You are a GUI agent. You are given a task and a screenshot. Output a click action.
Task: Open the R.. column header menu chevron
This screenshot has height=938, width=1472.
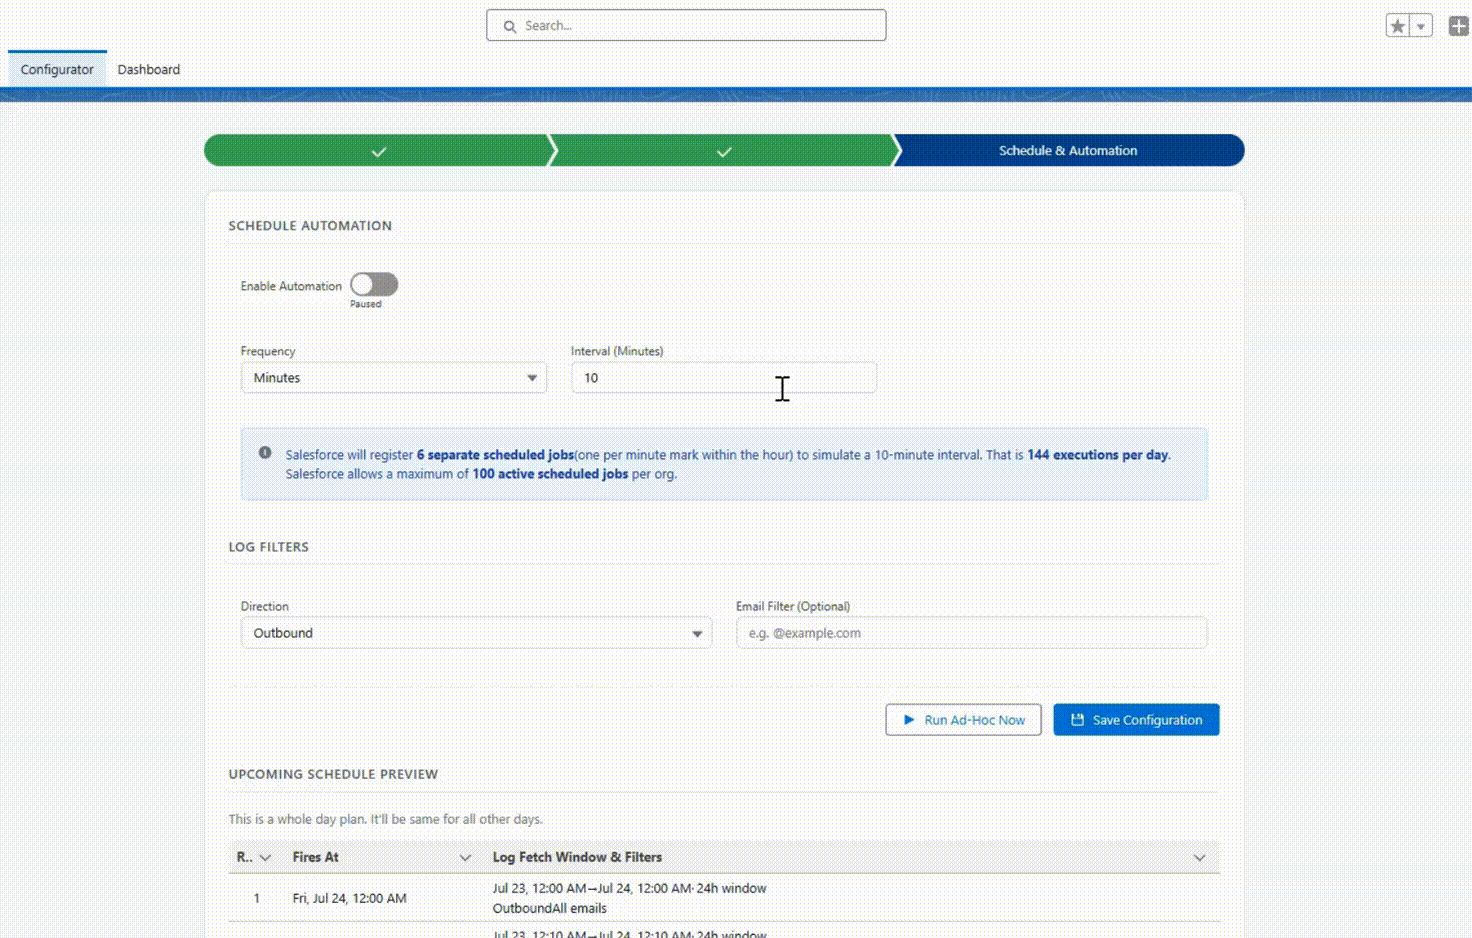(x=265, y=858)
